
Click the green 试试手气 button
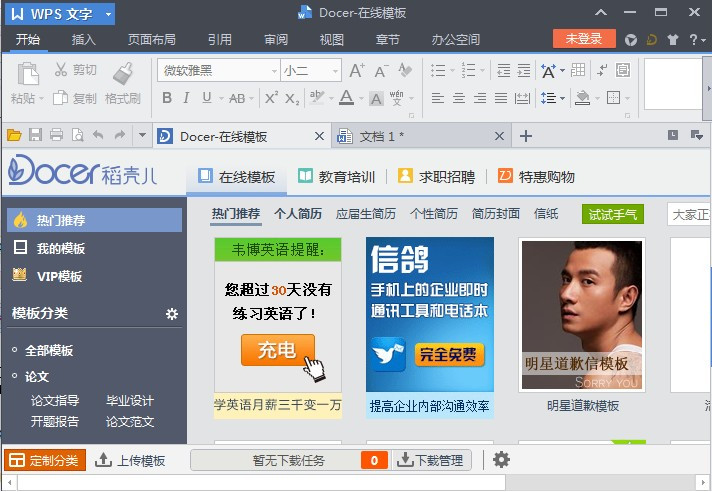[x=613, y=214]
